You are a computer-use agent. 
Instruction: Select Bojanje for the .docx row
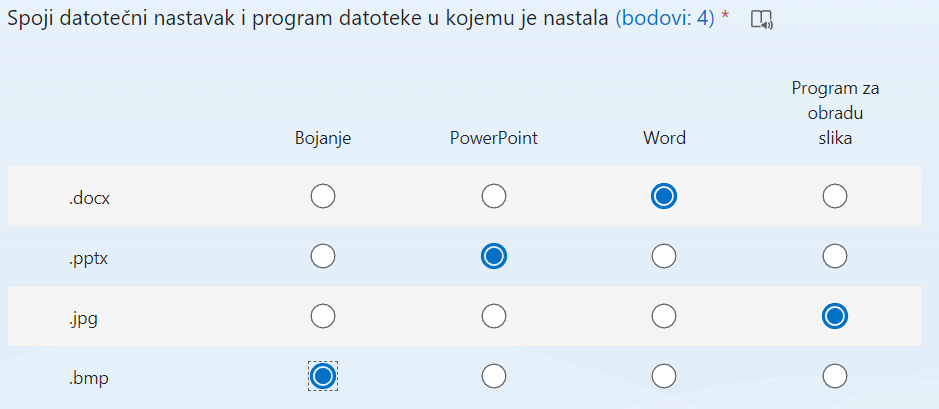click(x=323, y=196)
